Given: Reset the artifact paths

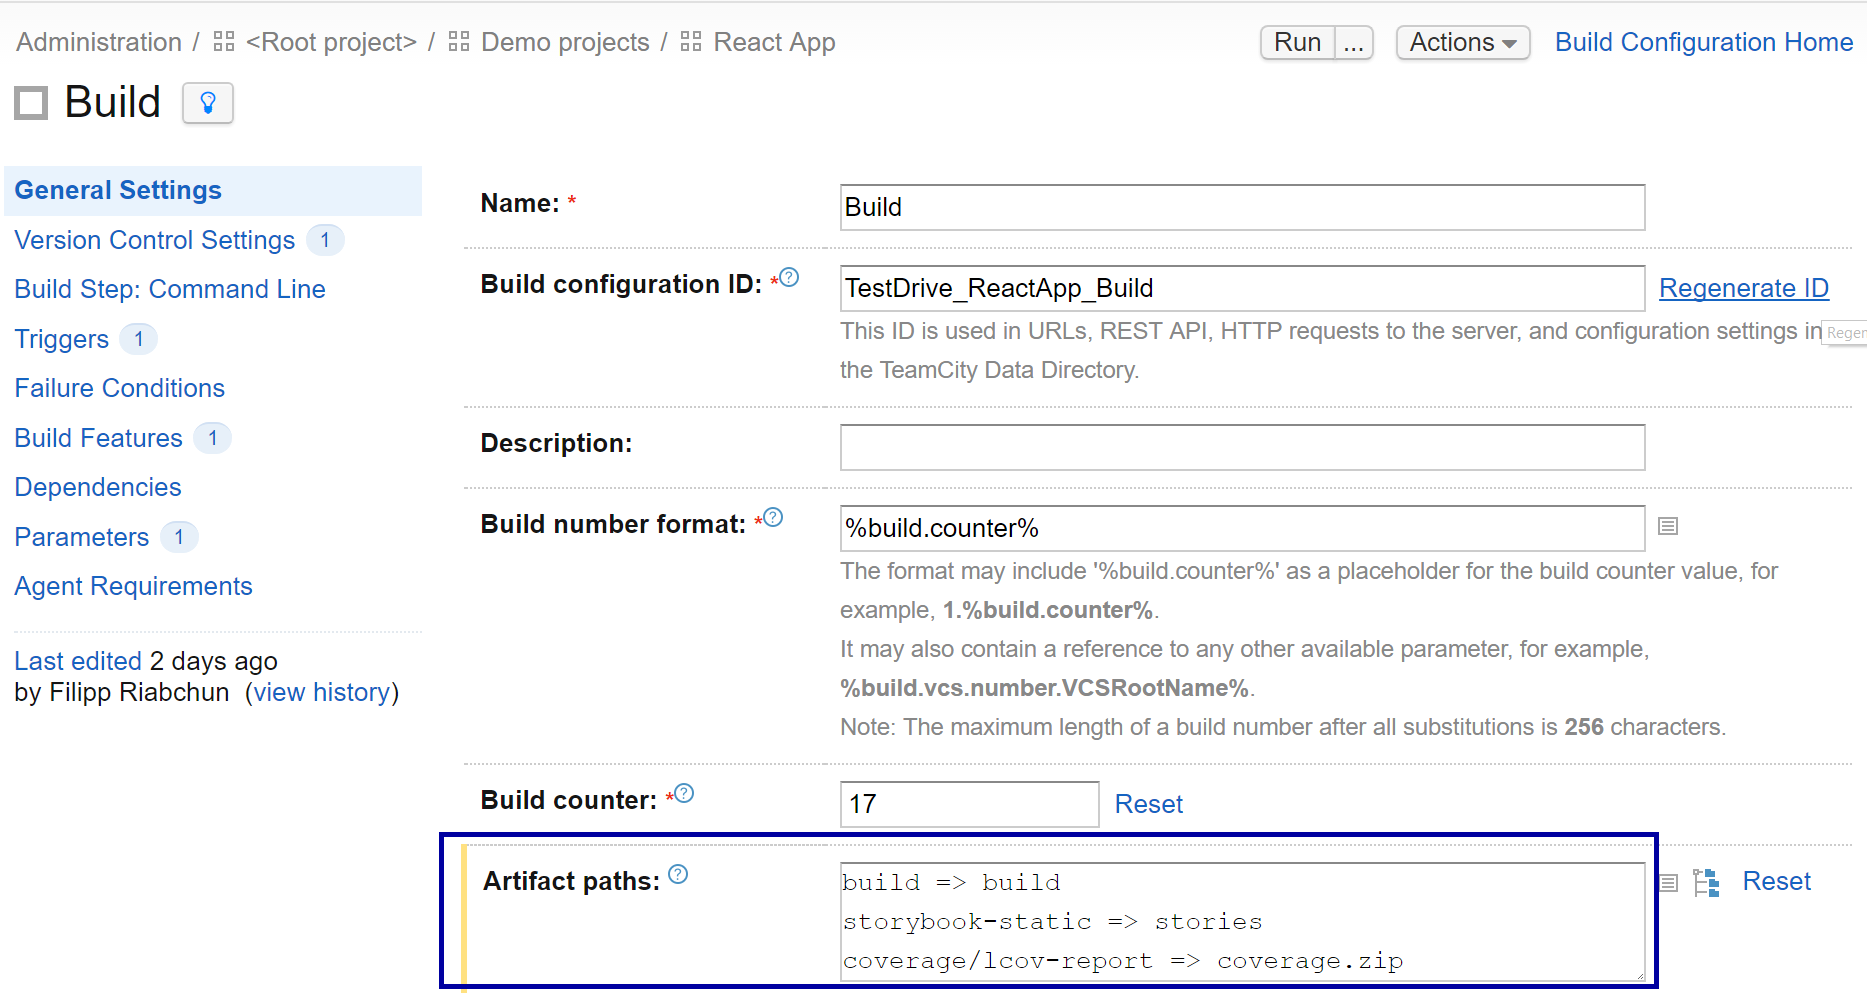Looking at the screenshot, I should 1777,881.
